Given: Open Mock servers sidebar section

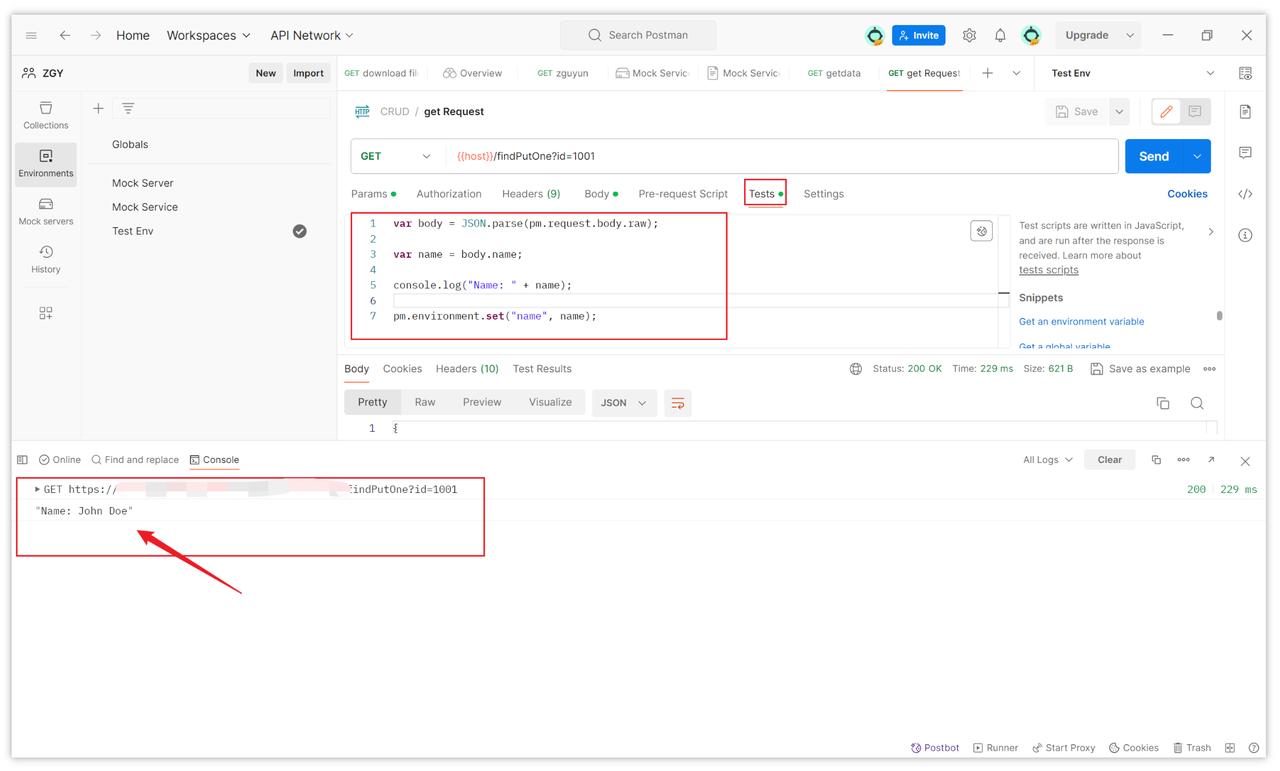Looking at the screenshot, I should pyautogui.click(x=46, y=211).
